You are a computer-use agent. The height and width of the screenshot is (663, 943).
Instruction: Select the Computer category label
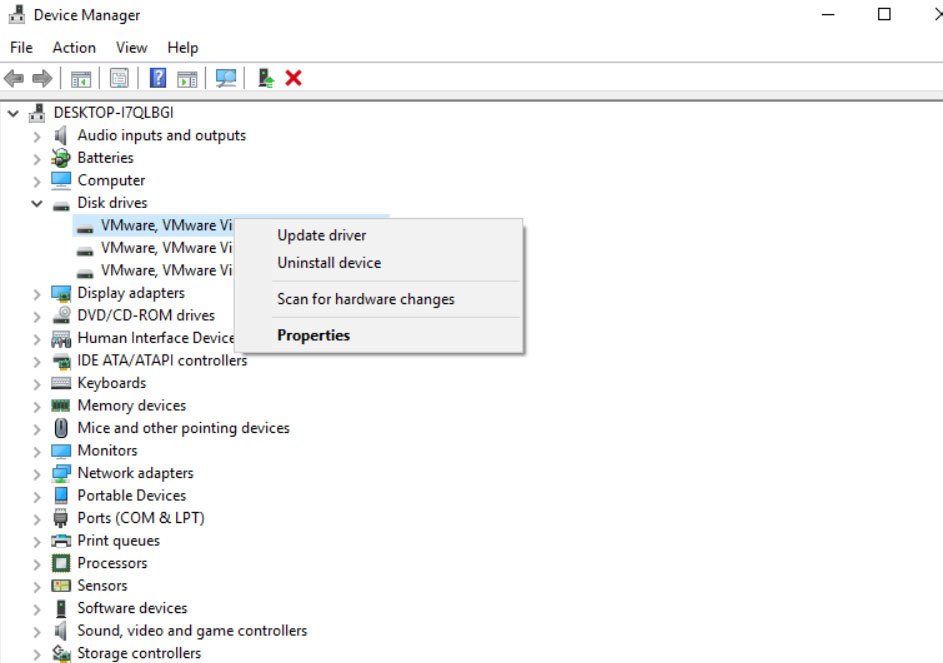[111, 180]
